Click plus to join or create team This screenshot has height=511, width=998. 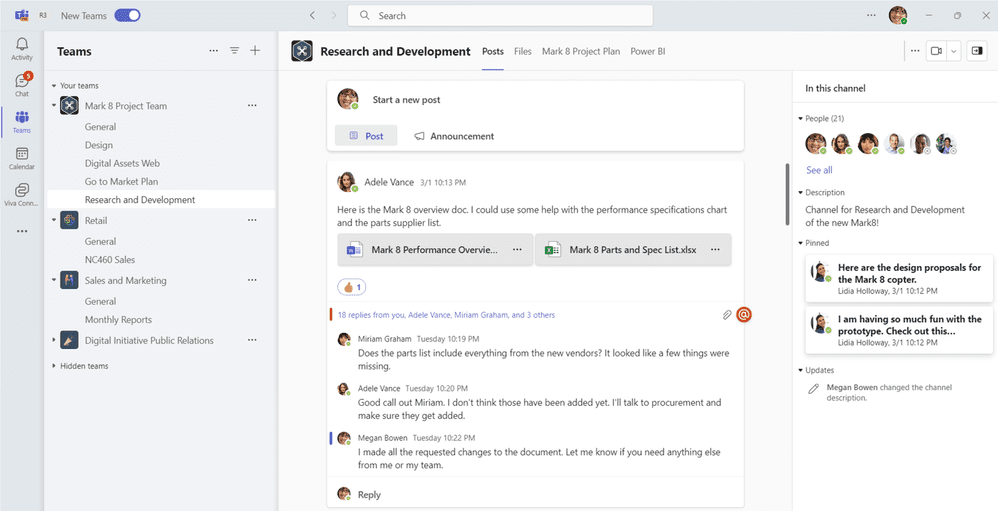(255, 51)
